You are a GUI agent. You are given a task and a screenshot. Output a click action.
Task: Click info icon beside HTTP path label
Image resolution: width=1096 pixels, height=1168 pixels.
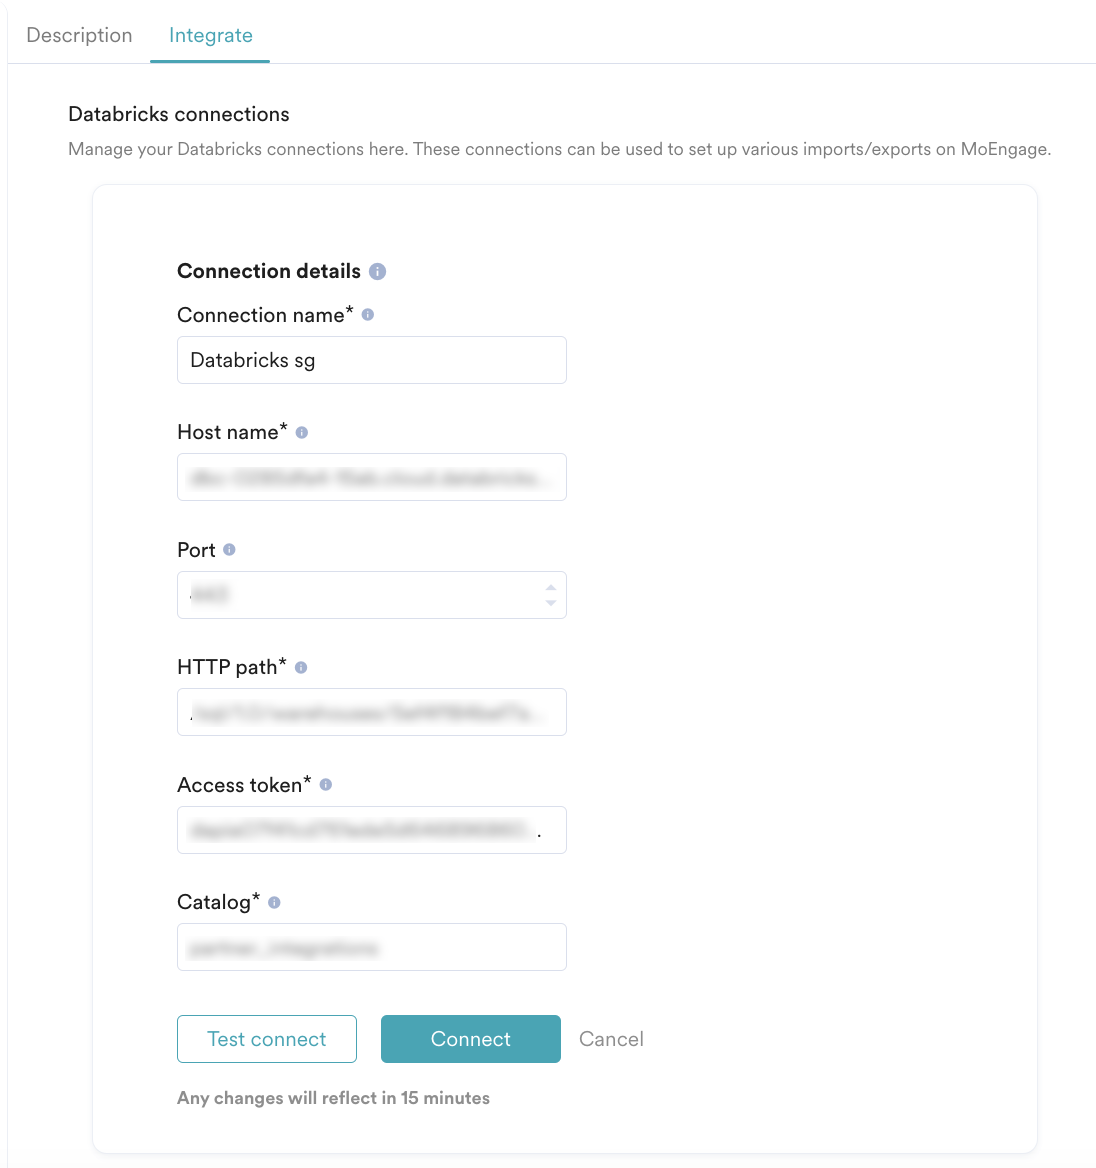coord(301,667)
